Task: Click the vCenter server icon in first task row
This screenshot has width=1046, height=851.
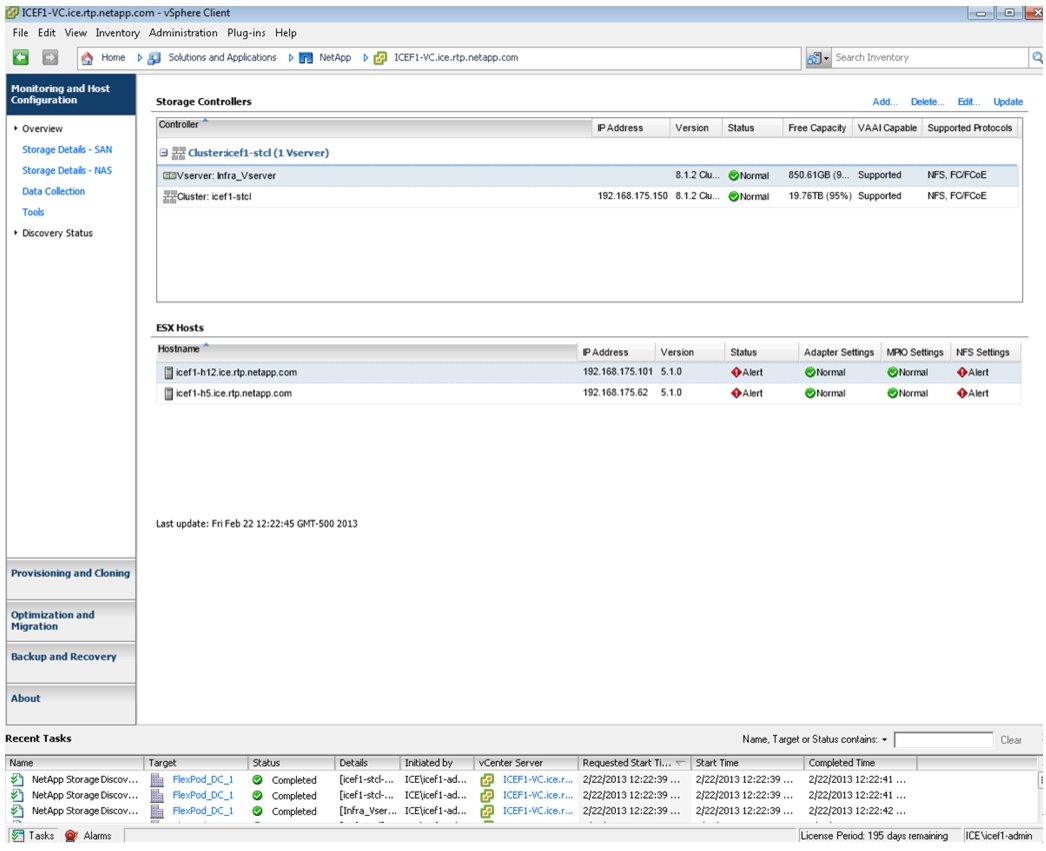Action: pyautogui.click(x=487, y=780)
